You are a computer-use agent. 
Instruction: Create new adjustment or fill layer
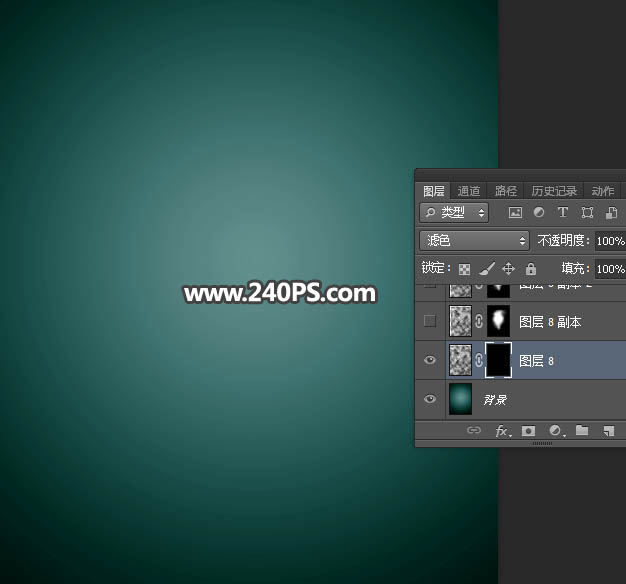tap(555, 431)
